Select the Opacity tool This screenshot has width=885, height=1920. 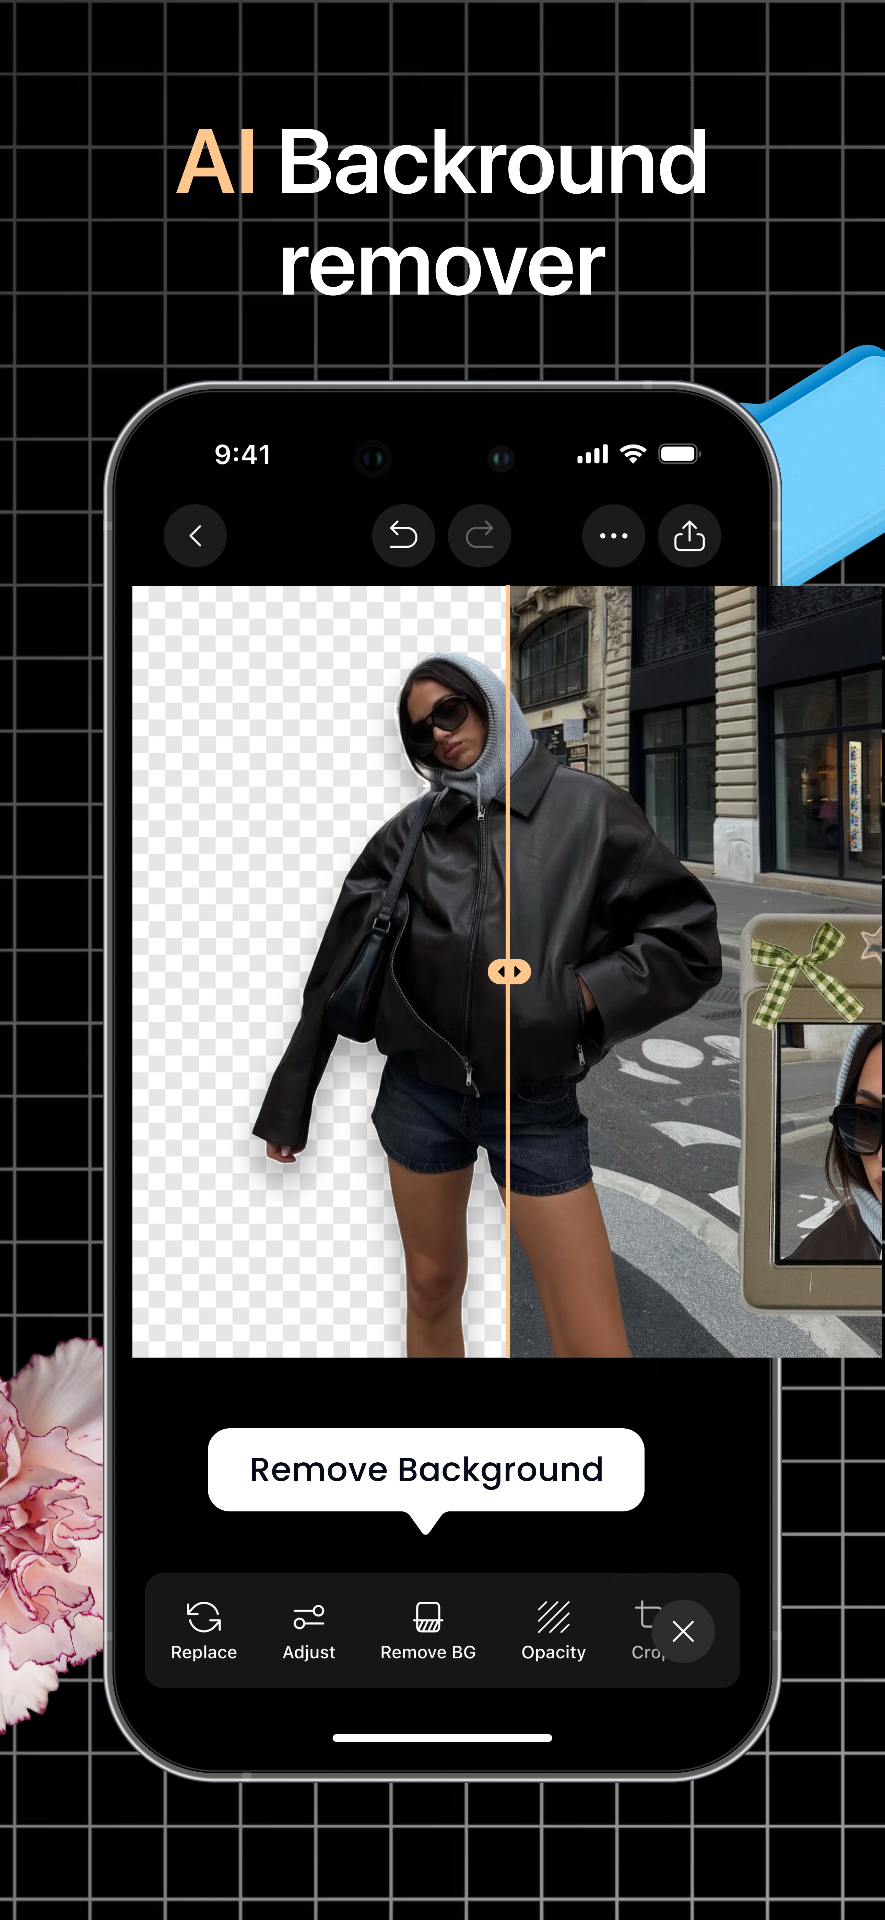(553, 1631)
